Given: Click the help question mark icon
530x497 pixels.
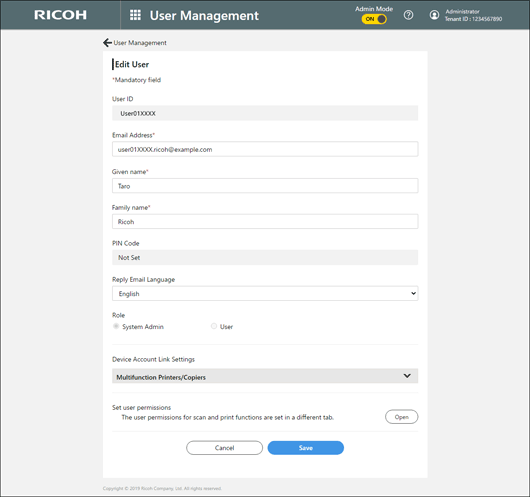Looking at the screenshot, I should [408, 15].
